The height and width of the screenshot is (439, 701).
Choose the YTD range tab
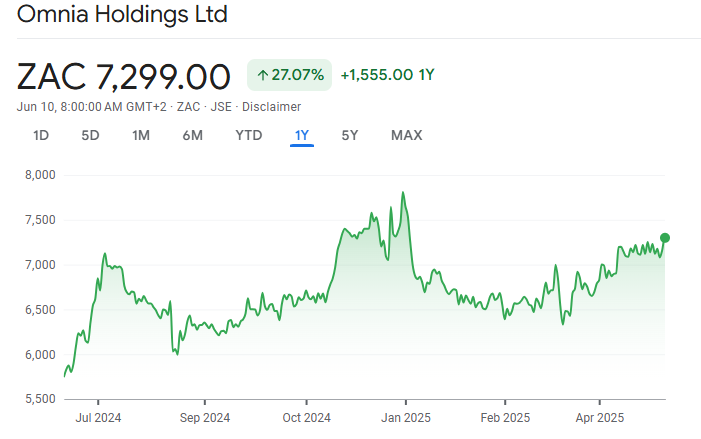[249, 135]
